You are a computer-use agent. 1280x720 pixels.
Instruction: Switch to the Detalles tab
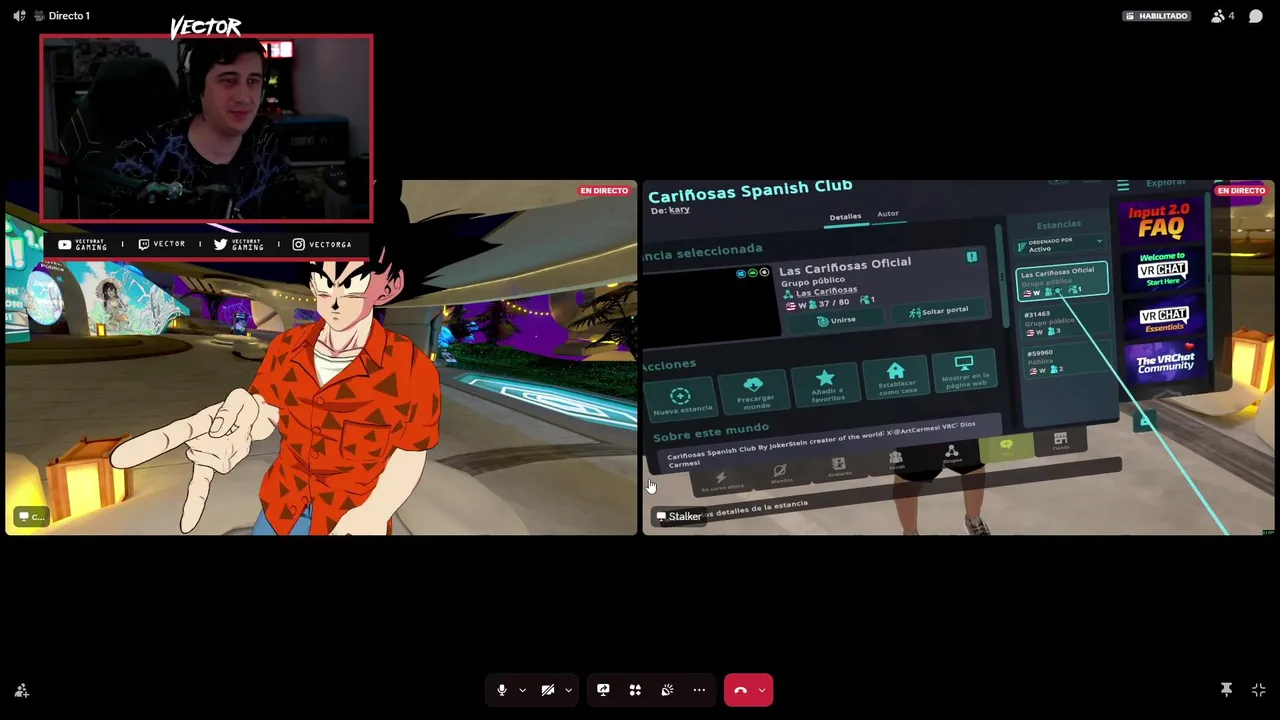(845, 217)
